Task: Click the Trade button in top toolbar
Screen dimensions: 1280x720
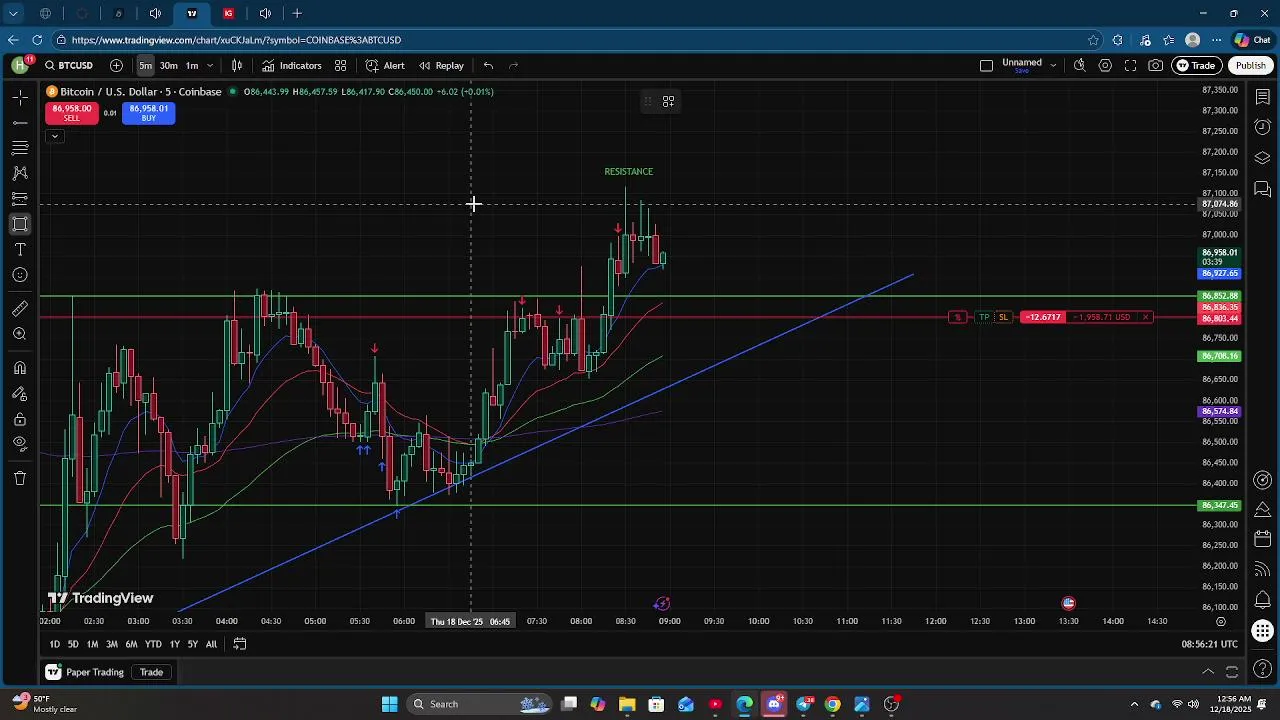Action: point(1196,66)
